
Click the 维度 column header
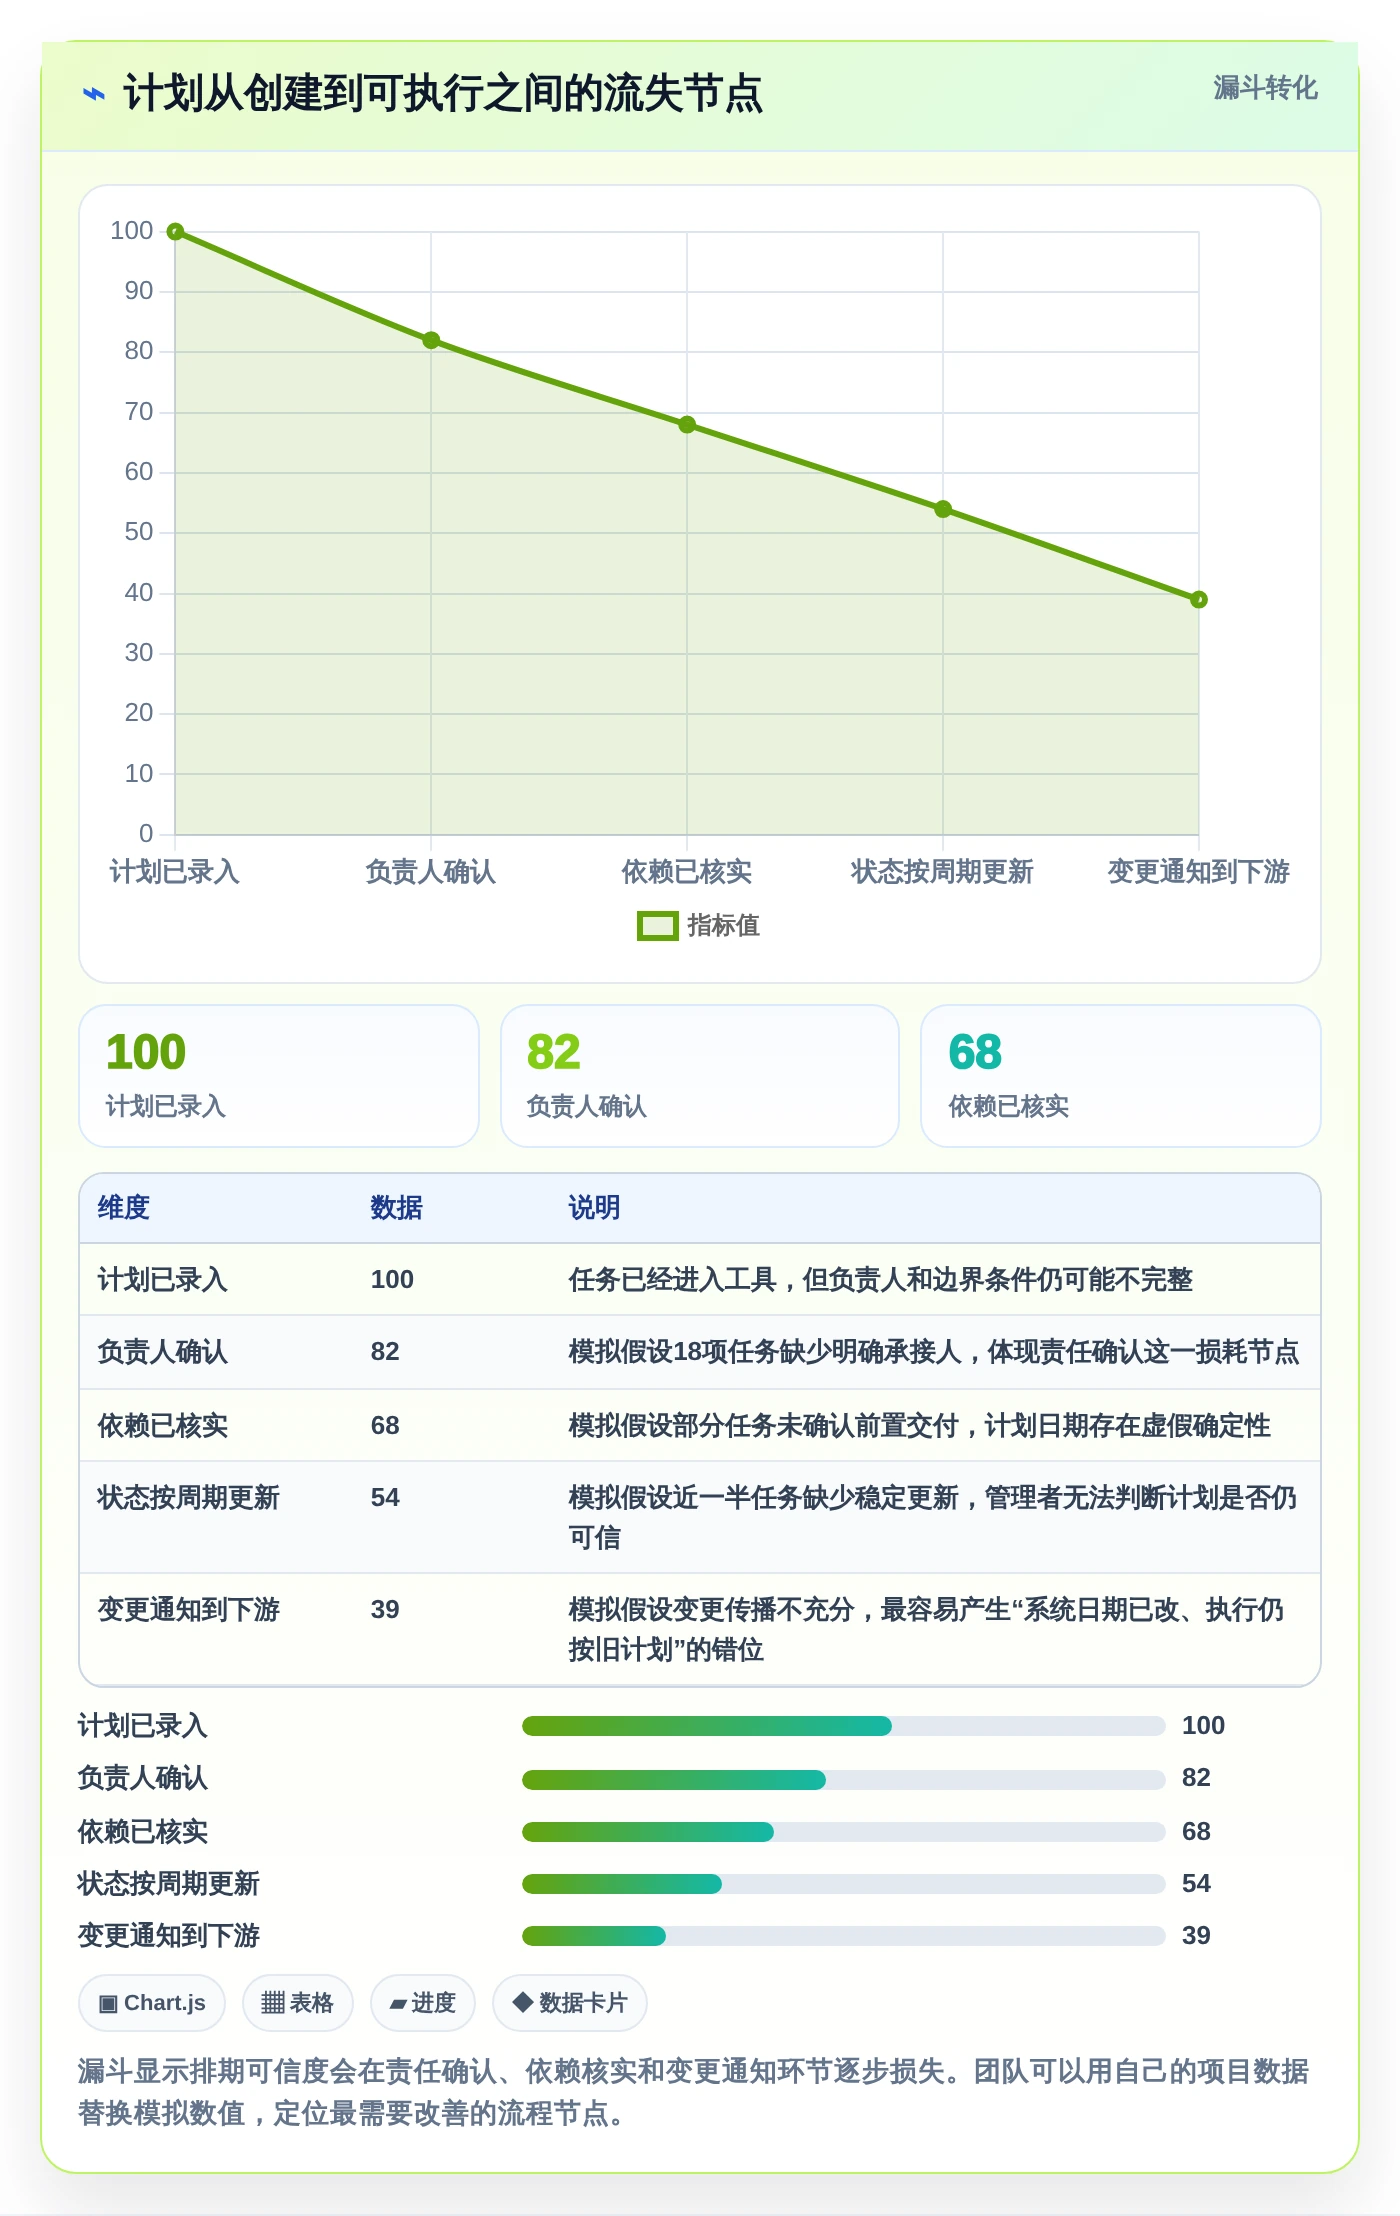124,1207
